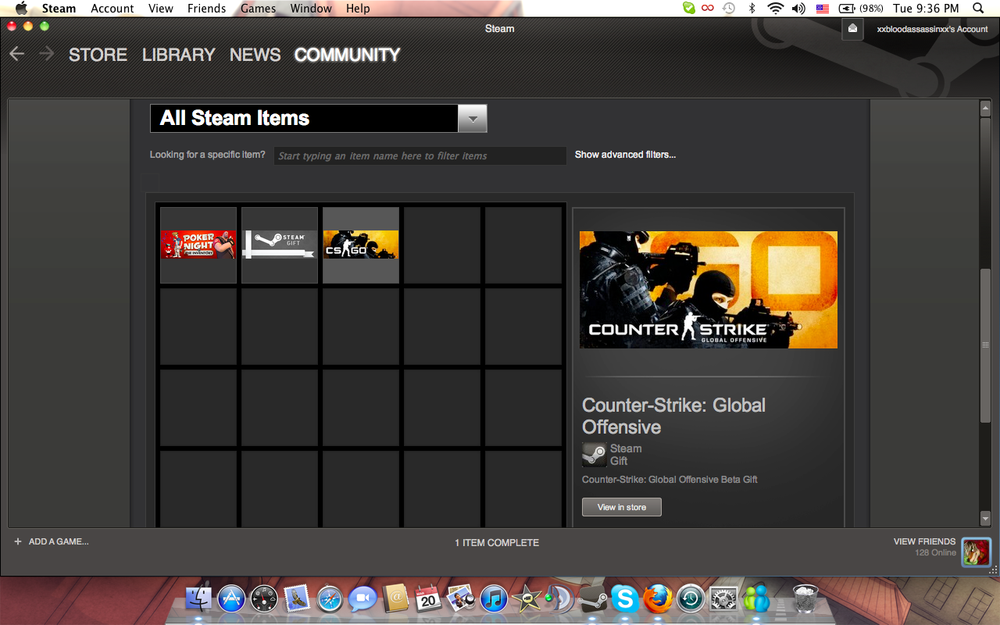Click the green Skype status menu bar icon
This screenshot has width=1000, height=625.
(x=688, y=8)
